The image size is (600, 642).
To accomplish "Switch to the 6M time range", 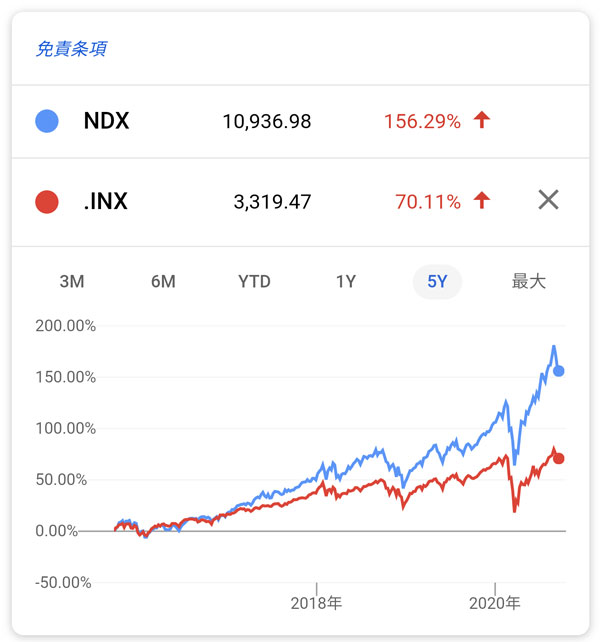I will click(163, 282).
